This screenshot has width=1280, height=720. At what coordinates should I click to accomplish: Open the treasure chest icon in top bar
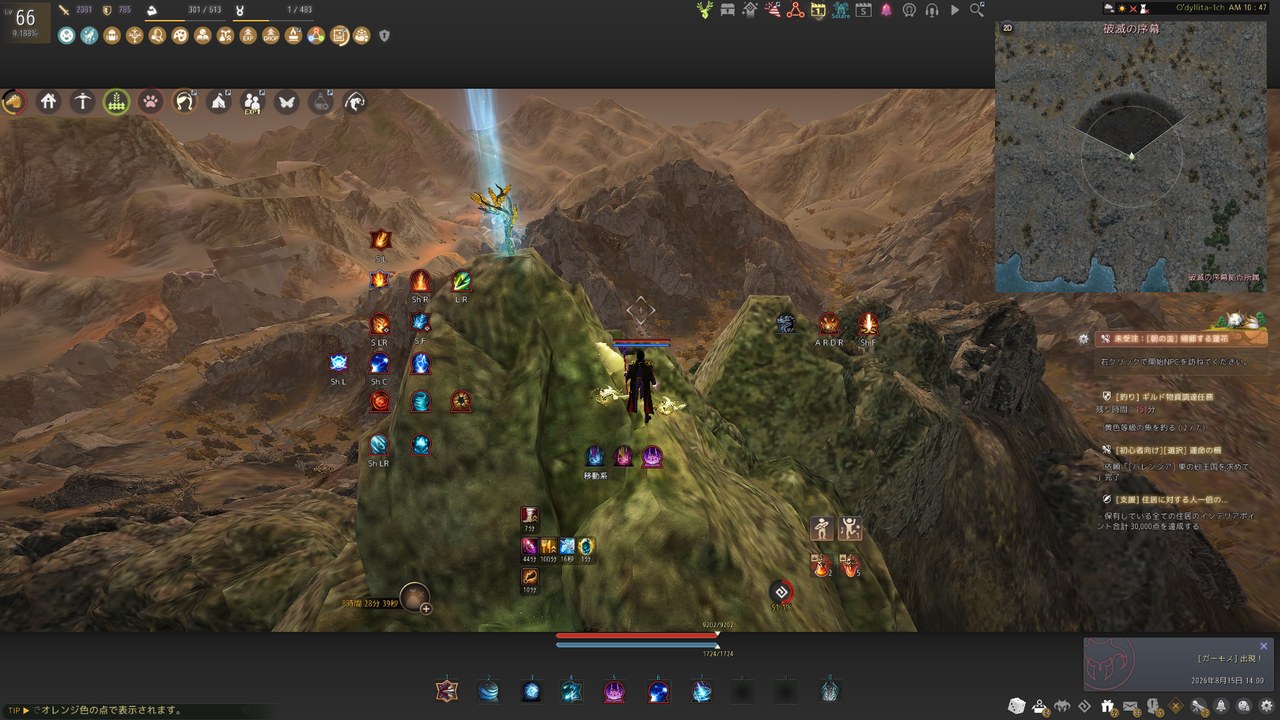pyautogui.click(x=727, y=10)
